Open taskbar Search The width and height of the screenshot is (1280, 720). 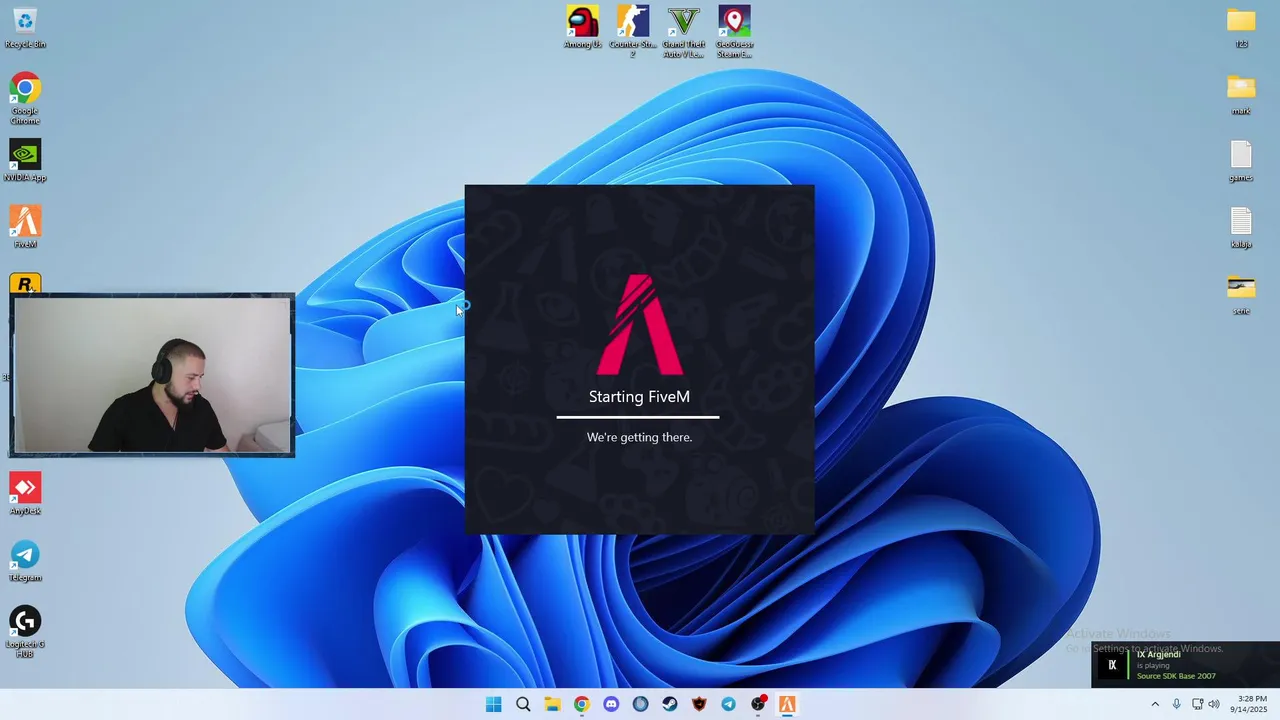pos(523,704)
